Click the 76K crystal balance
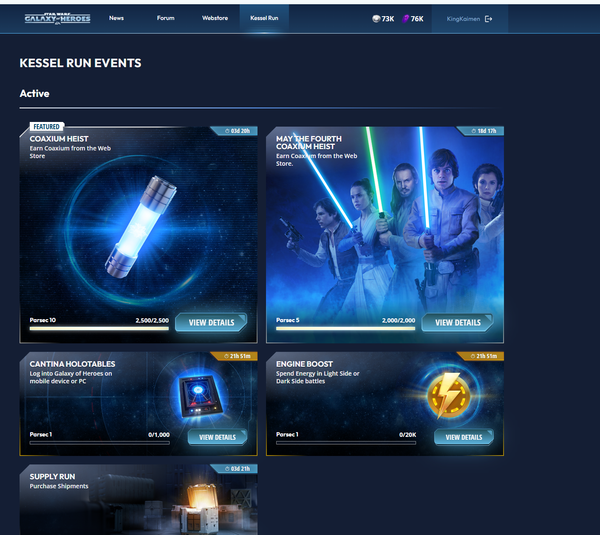Viewport: 600px width, 535px height. coord(417,19)
